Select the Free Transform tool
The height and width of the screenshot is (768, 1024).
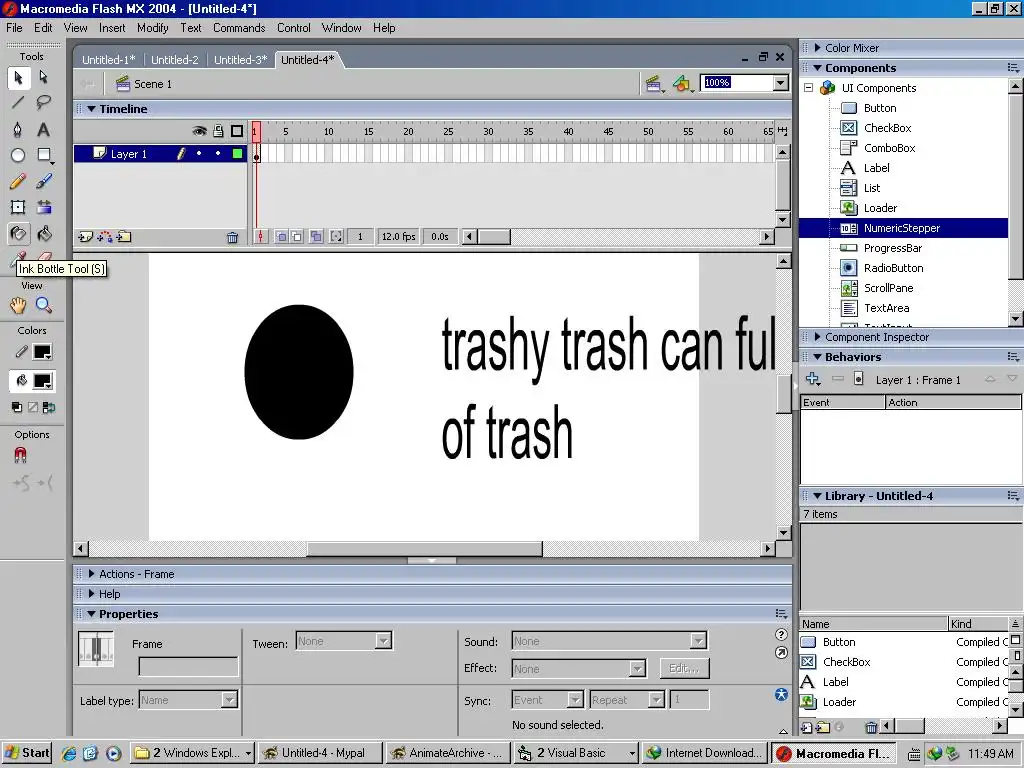tap(18, 207)
